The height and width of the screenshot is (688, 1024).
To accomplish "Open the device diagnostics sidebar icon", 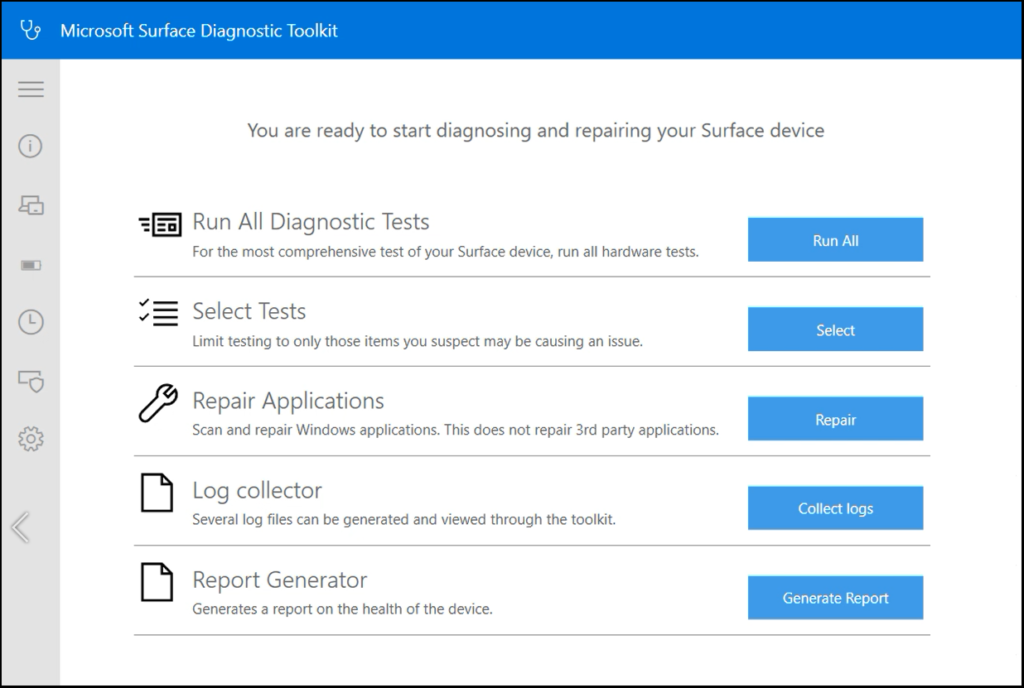I will point(31,206).
